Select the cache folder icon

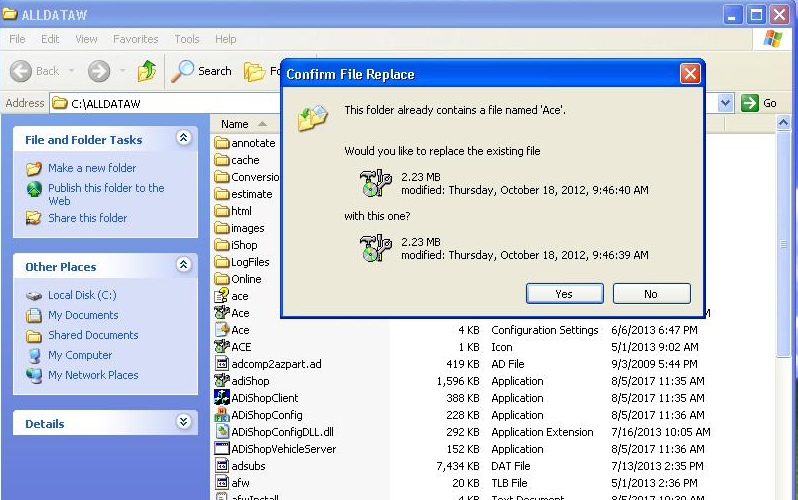(222, 160)
